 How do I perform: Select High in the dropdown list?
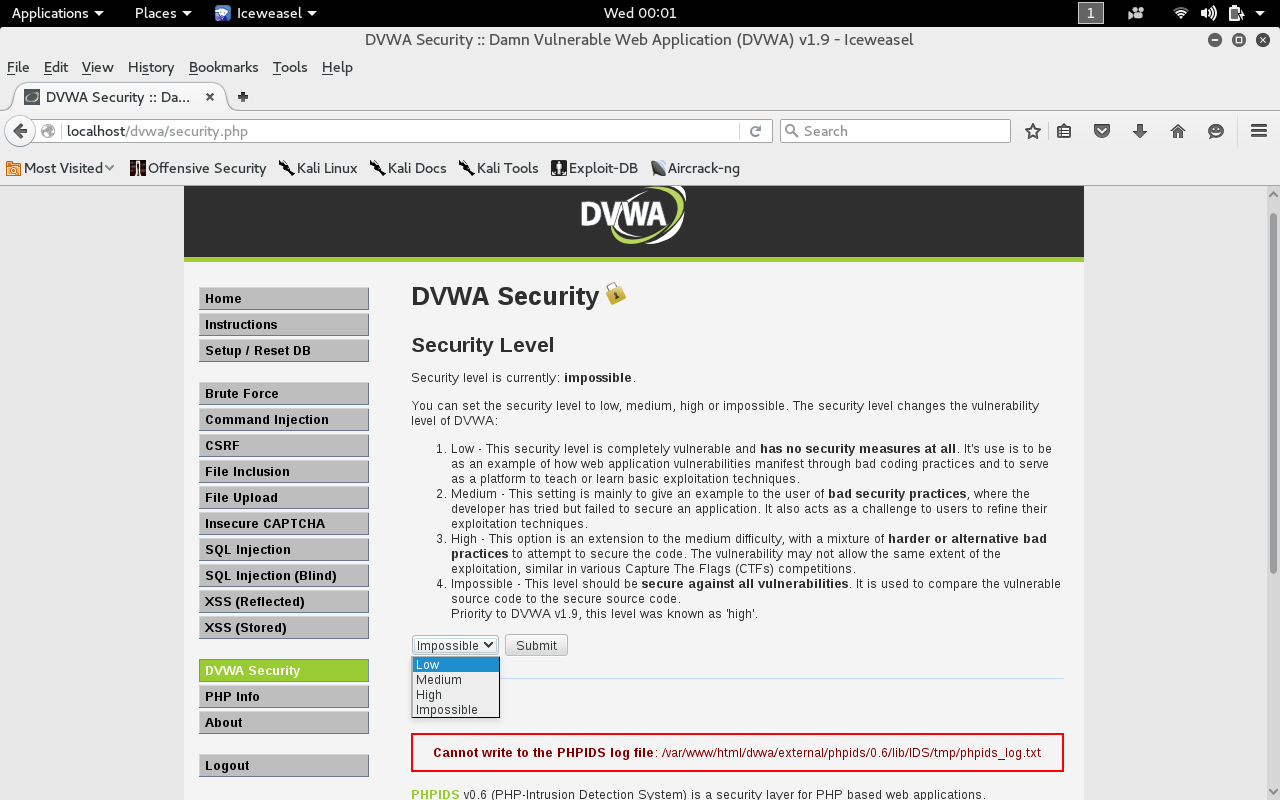point(455,695)
